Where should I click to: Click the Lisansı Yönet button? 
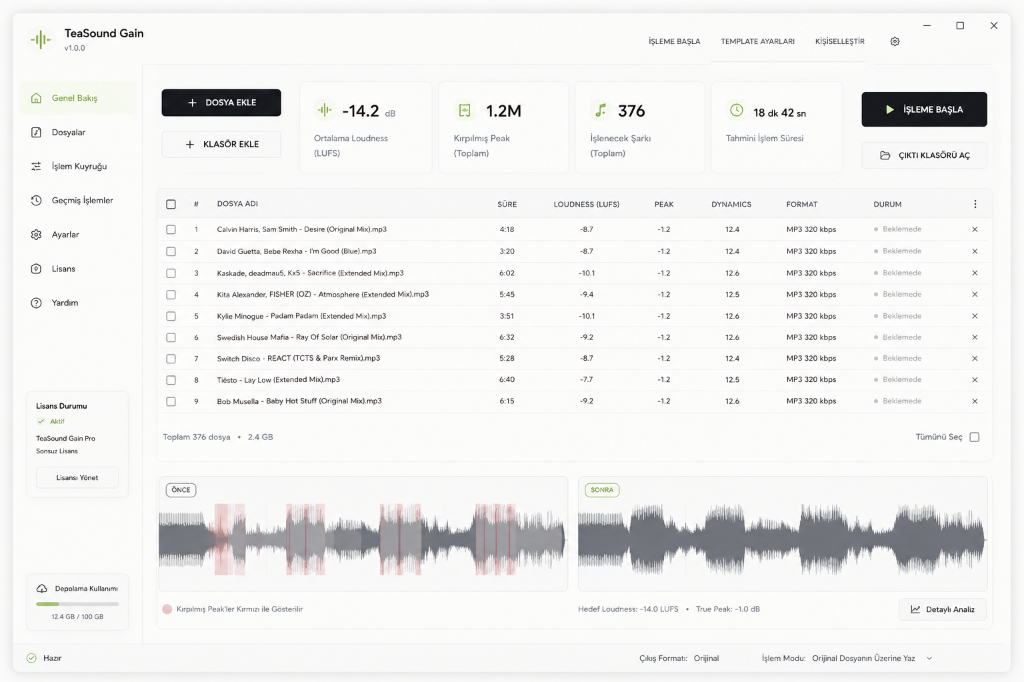[77, 478]
